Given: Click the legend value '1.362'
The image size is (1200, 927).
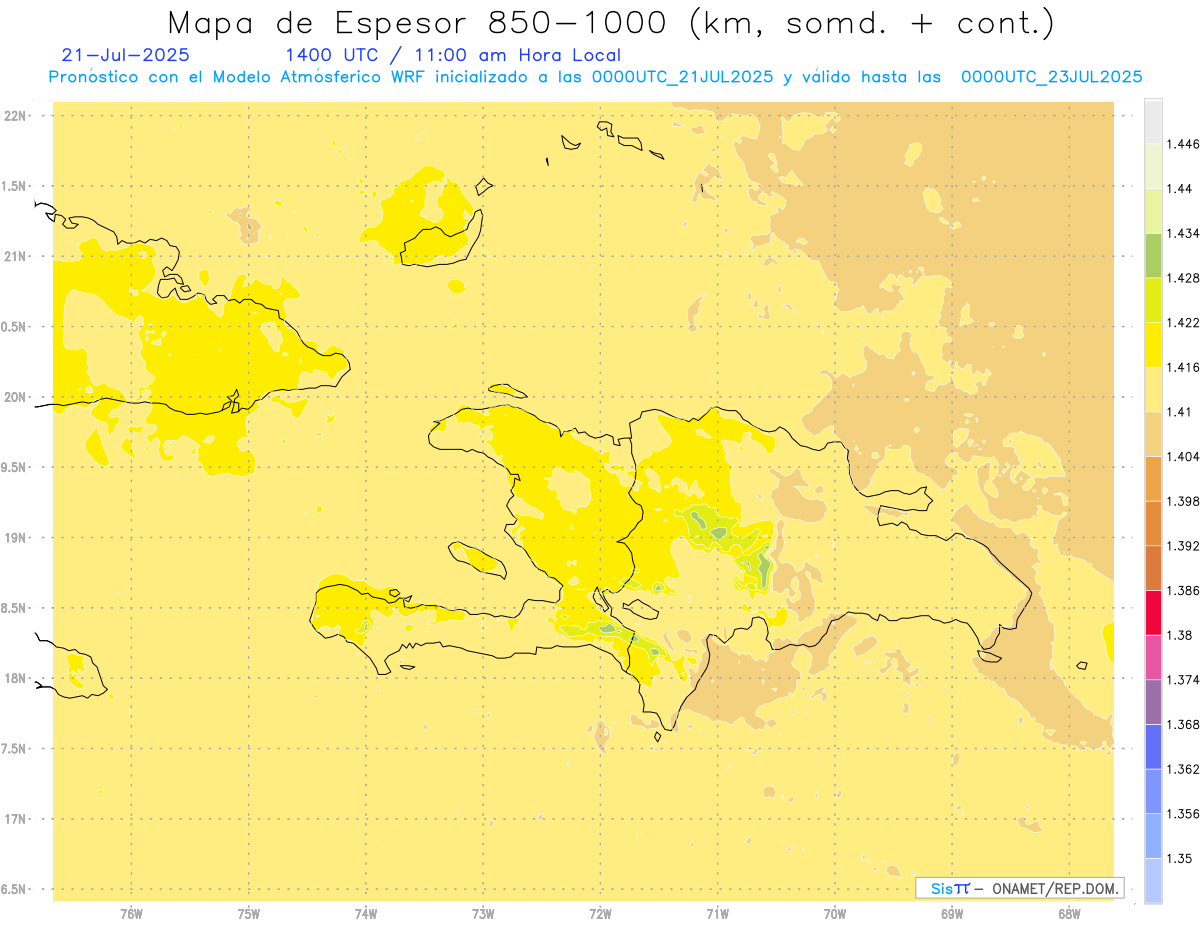Looking at the screenshot, I should click(1182, 769).
